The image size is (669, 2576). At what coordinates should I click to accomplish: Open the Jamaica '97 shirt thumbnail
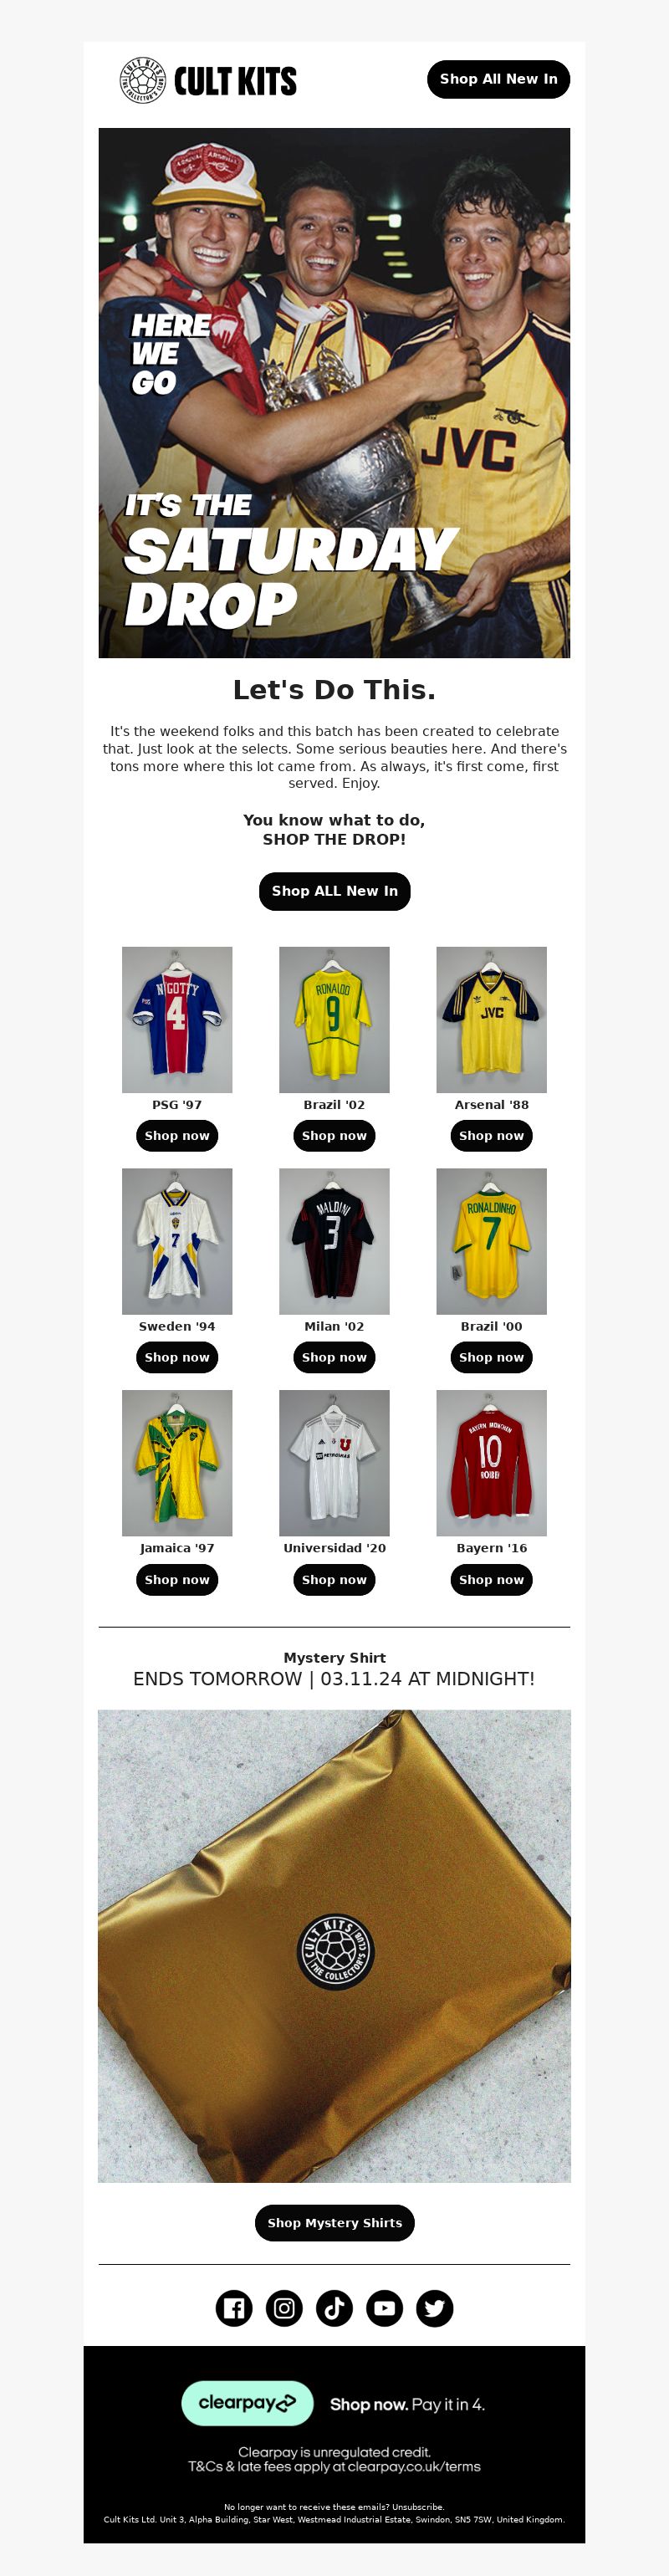pos(177,1463)
